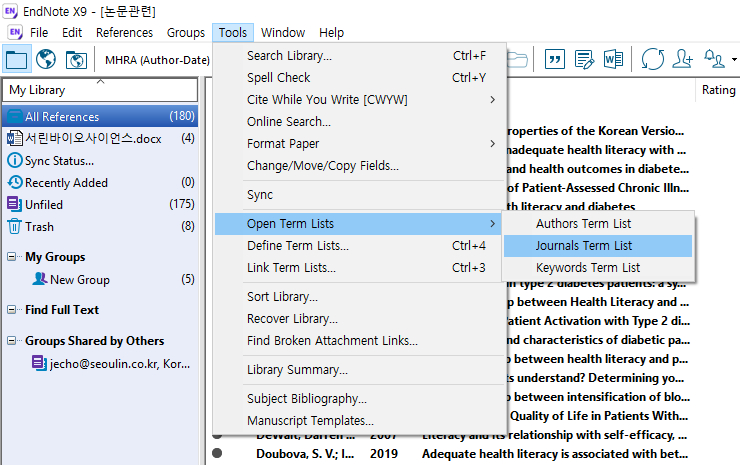Choose Define Term Lists... entry
This screenshot has height=465, width=740.
pos(361,245)
